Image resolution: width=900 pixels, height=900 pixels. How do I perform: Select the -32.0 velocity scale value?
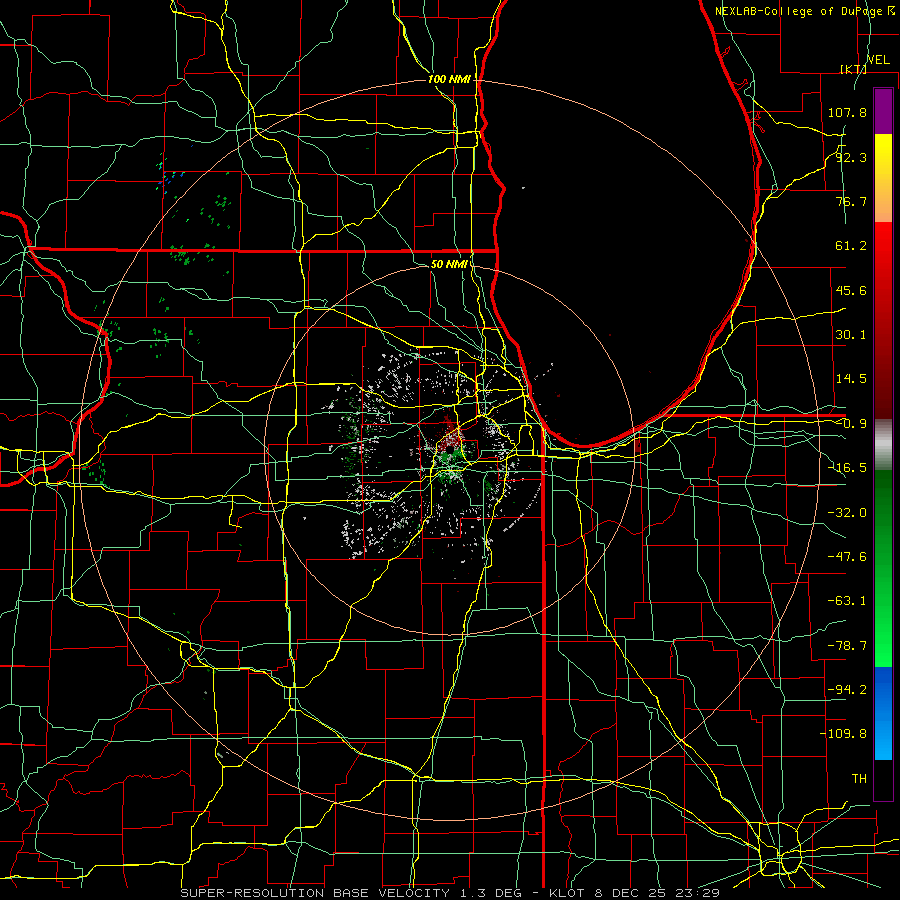[x=847, y=513]
